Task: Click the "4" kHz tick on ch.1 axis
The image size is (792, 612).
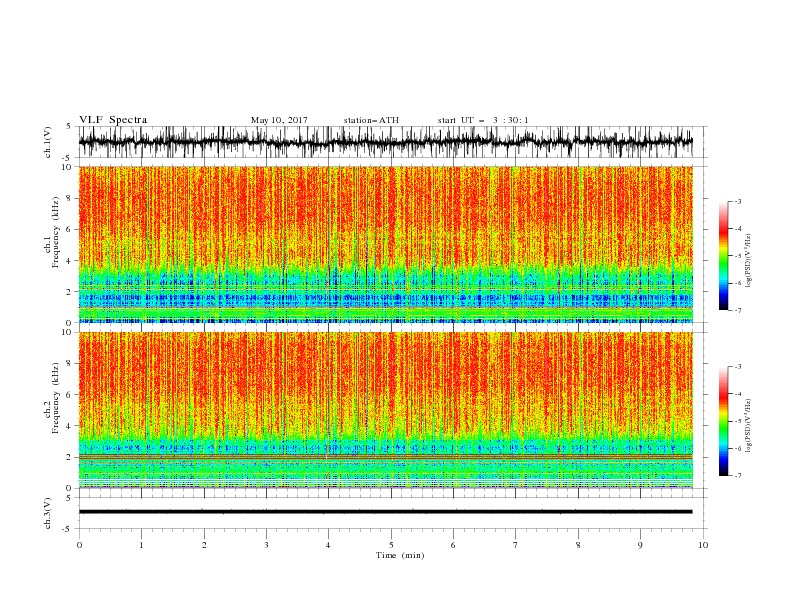Action: [x=70, y=261]
